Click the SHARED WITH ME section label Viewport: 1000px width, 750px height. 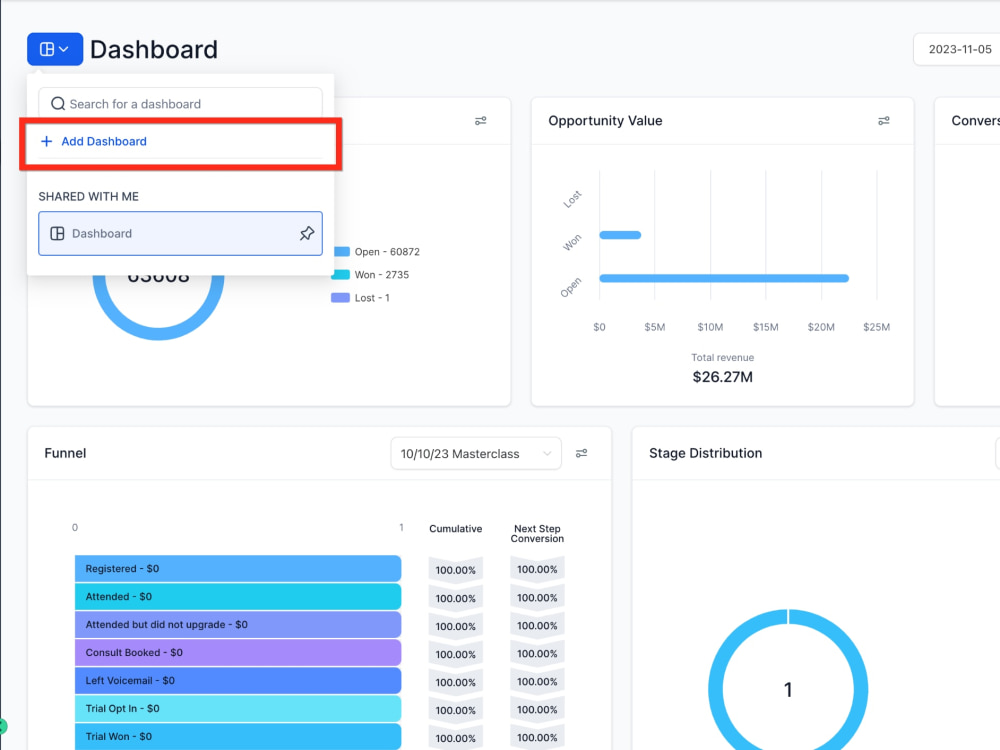(x=89, y=196)
